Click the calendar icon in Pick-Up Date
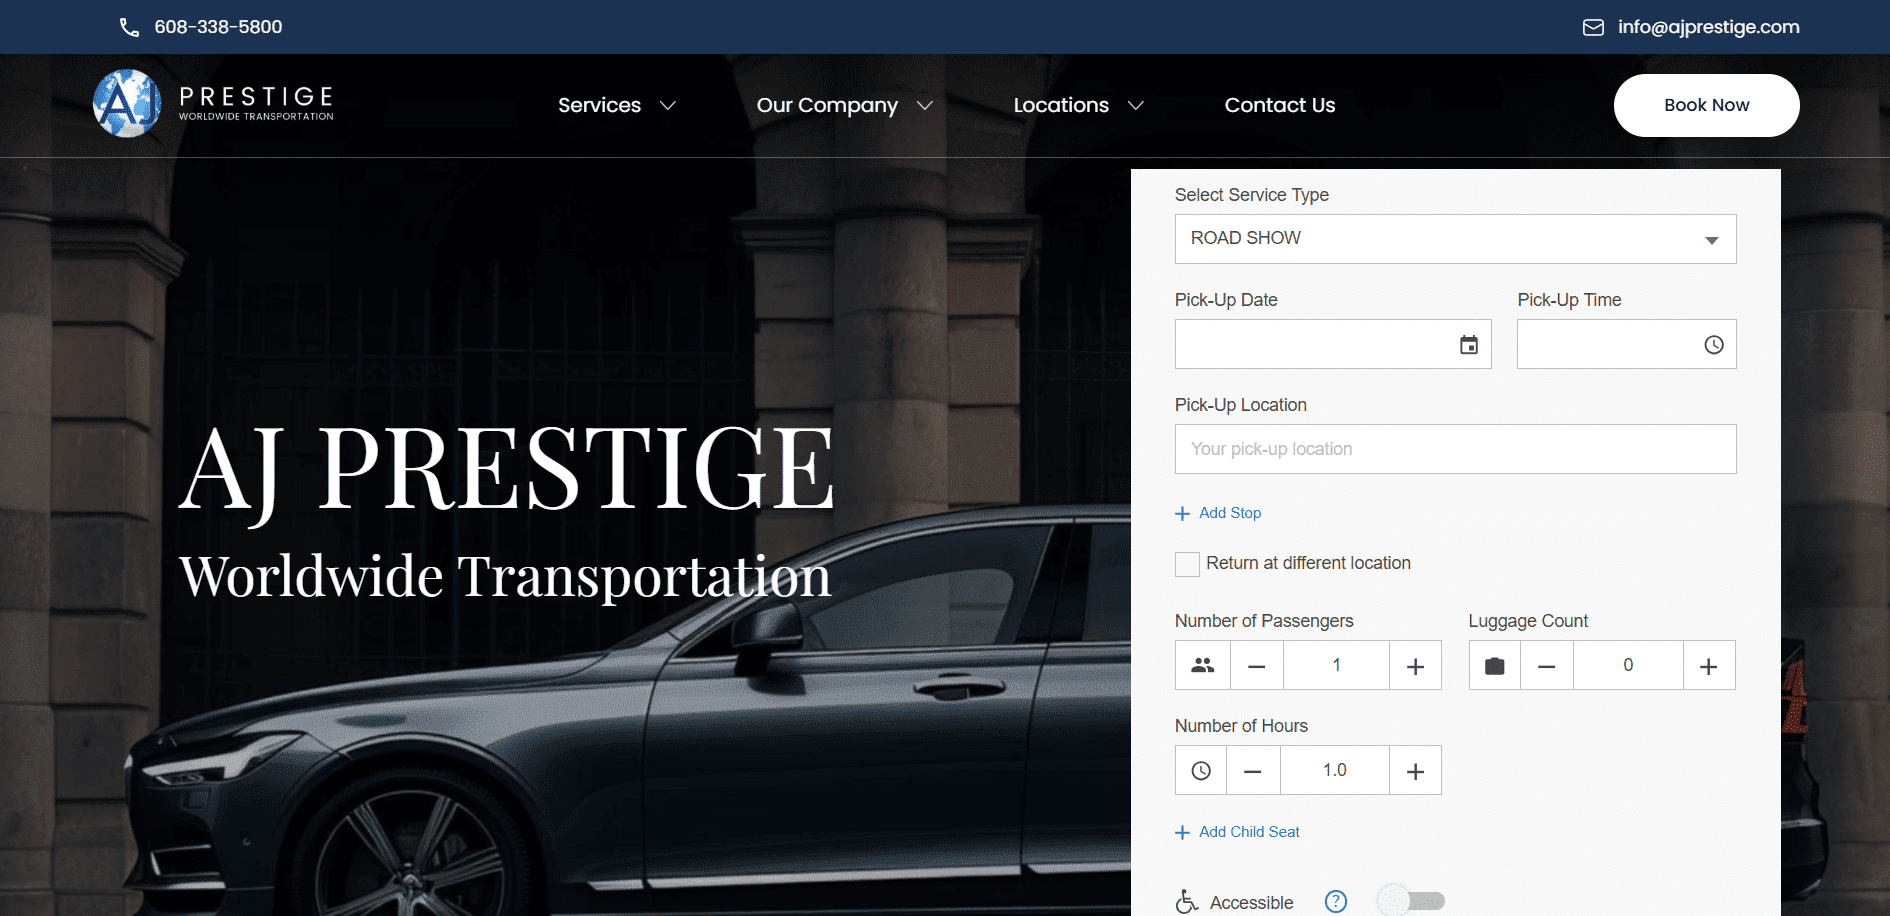The height and width of the screenshot is (916, 1890). 1468,345
